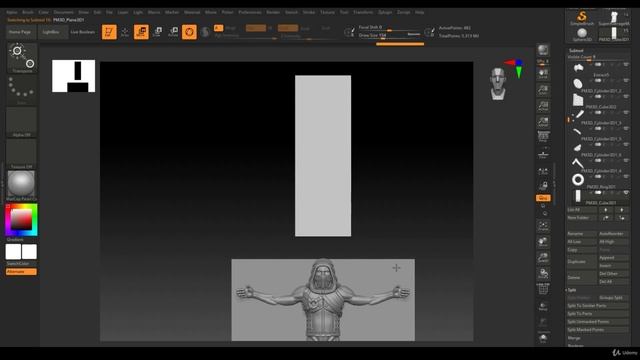Open the Preferences menu
Image resolution: width=640 pixels, height=360 pixels.
[x=250, y=12]
